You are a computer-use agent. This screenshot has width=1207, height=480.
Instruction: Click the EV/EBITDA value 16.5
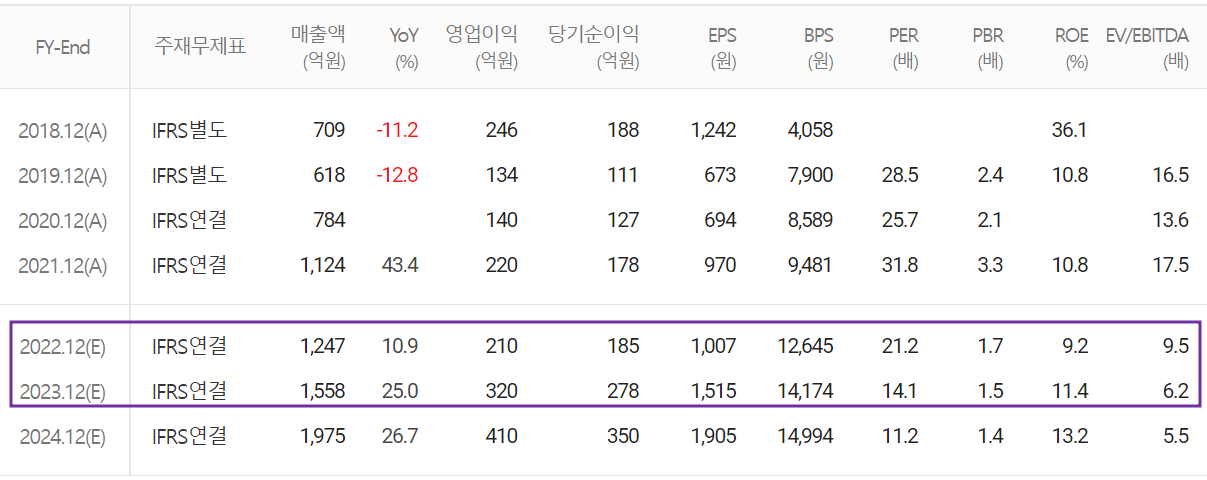(1171, 175)
